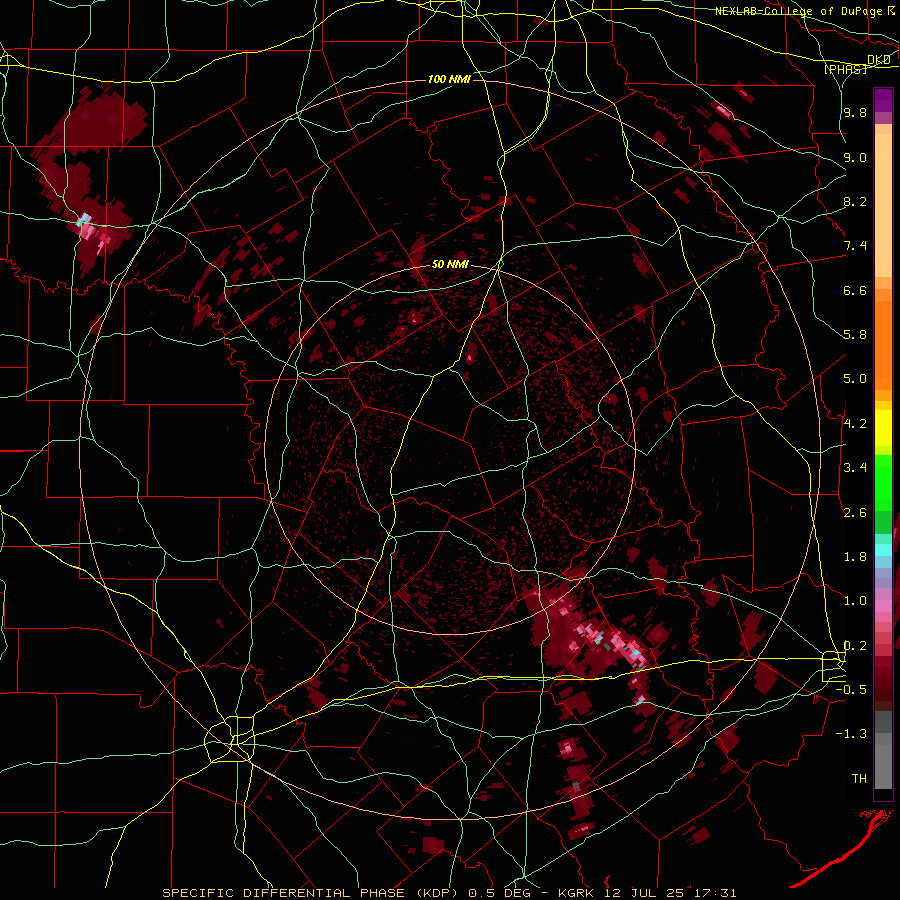This screenshot has width=900, height=900.
Task: Select the yellow color bar segment near 4.2
Action: click(x=883, y=428)
